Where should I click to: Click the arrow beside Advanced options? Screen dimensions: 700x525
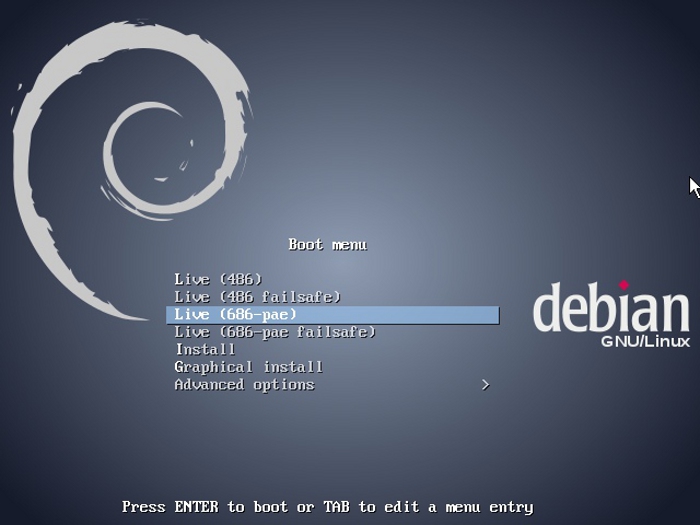click(x=485, y=385)
